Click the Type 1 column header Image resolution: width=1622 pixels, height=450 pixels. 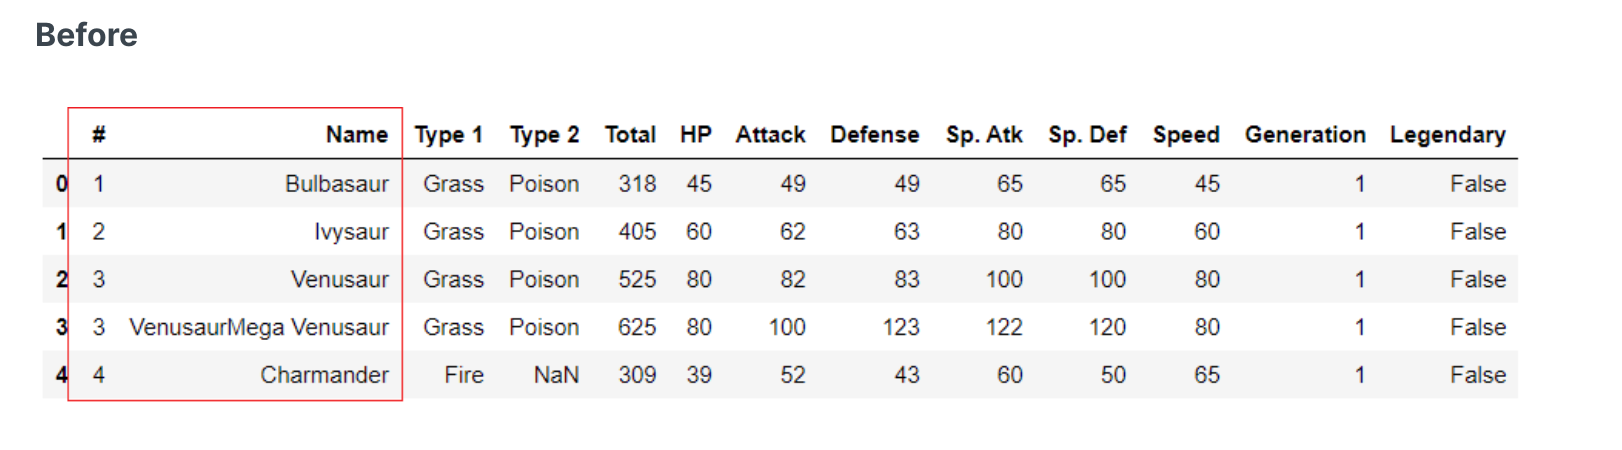pyautogui.click(x=448, y=135)
